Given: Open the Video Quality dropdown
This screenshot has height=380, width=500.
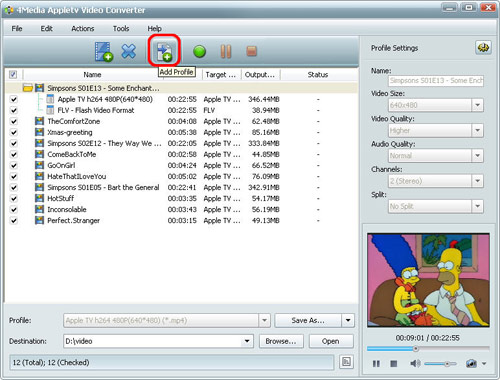Looking at the screenshot, I should [477, 130].
